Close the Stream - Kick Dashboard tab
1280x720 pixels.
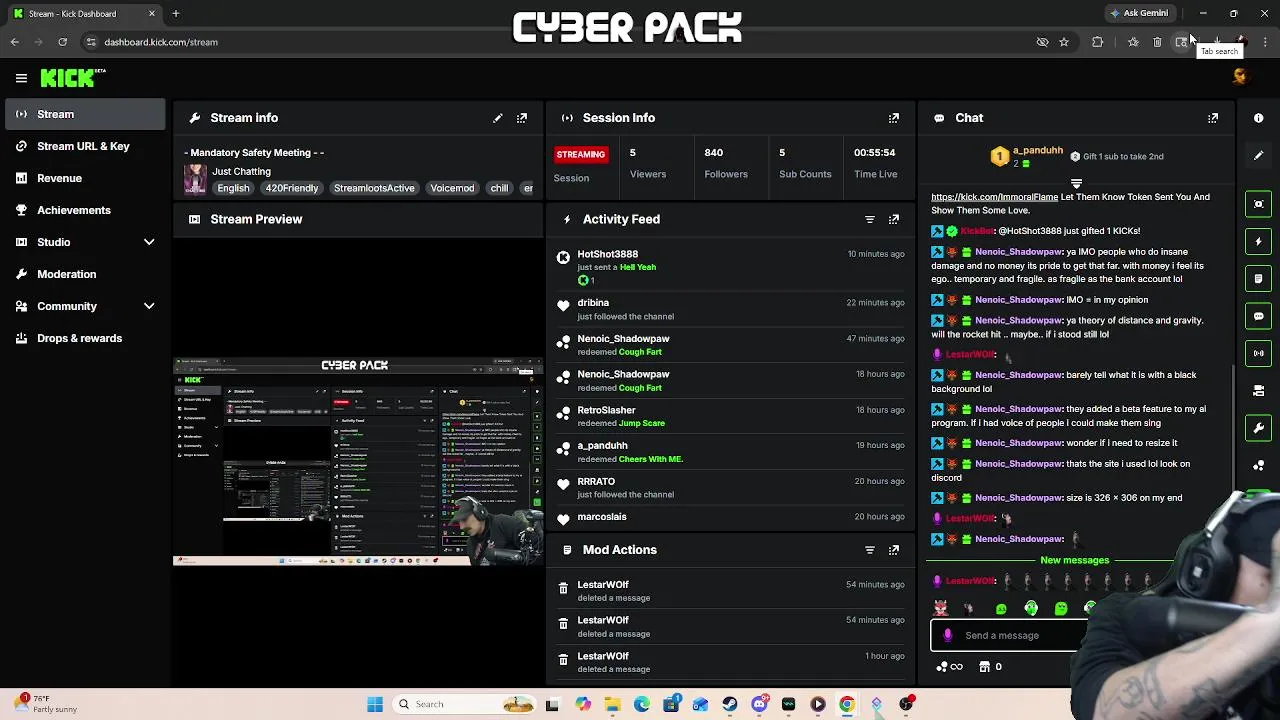(x=152, y=14)
